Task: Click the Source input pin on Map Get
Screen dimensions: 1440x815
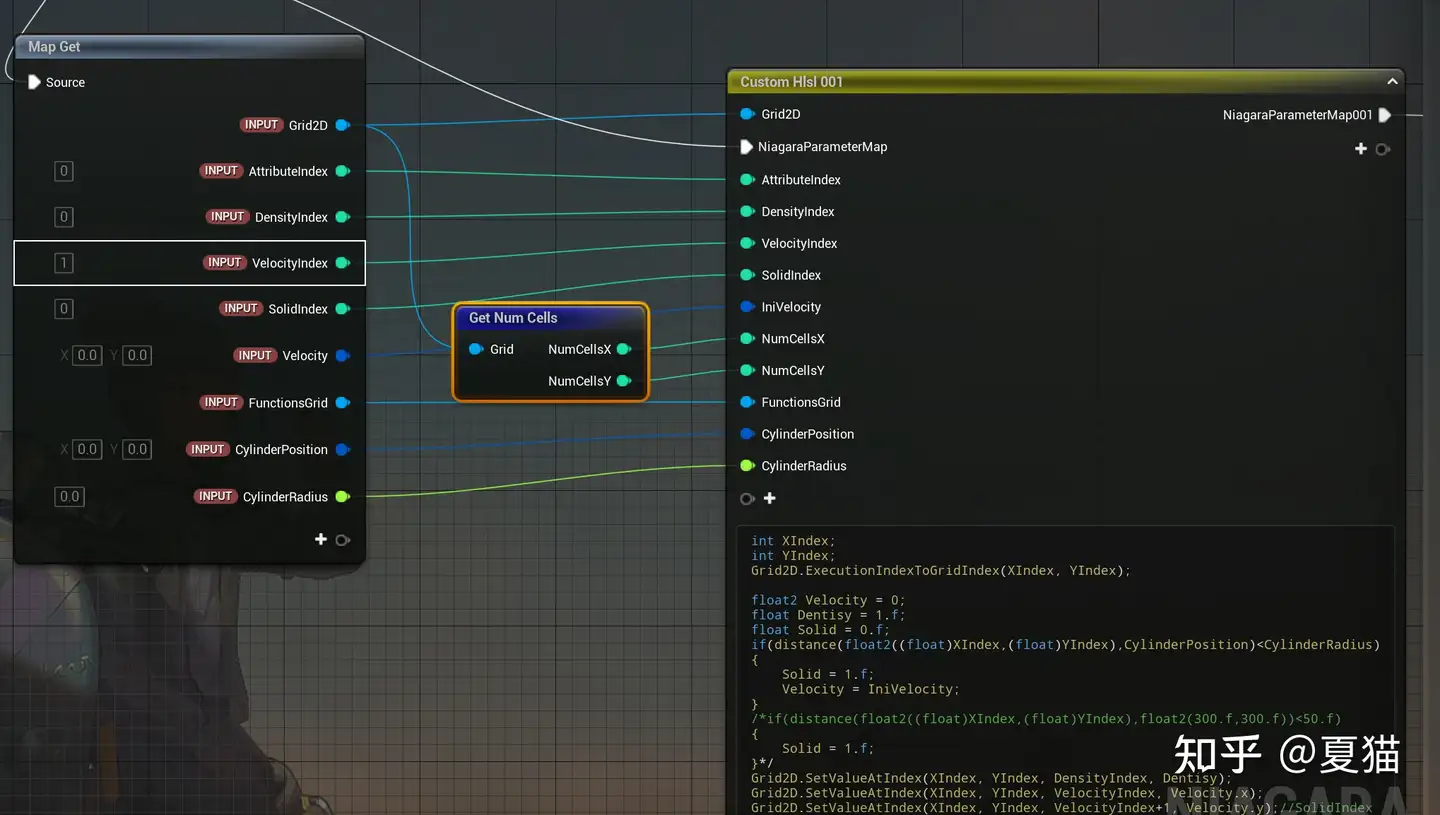Action: (x=35, y=82)
